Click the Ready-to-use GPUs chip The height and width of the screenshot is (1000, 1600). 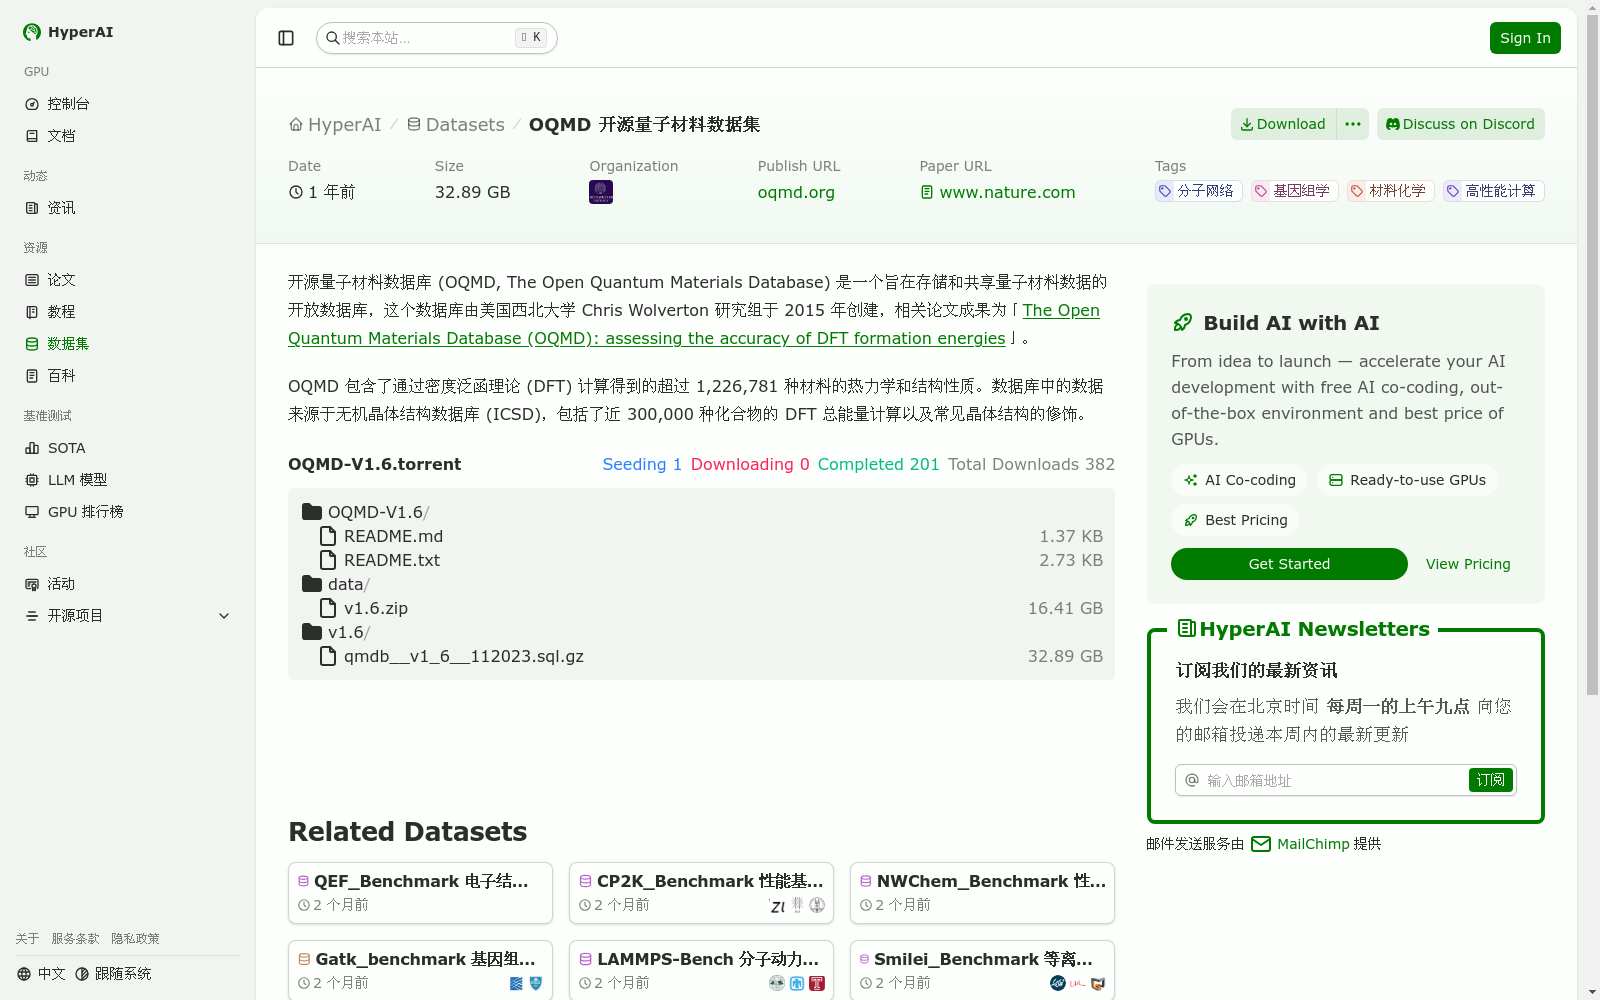coord(1407,480)
